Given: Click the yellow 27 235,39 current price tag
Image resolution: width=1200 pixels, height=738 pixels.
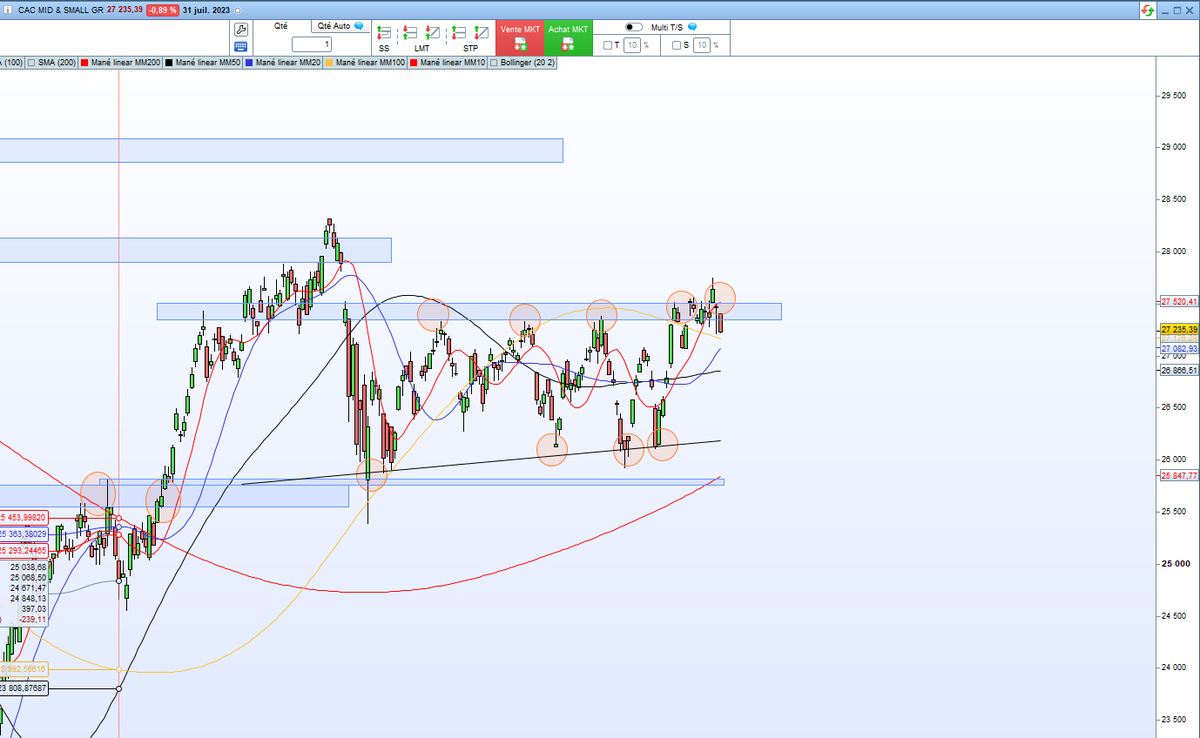Looking at the screenshot, I should point(1179,329).
